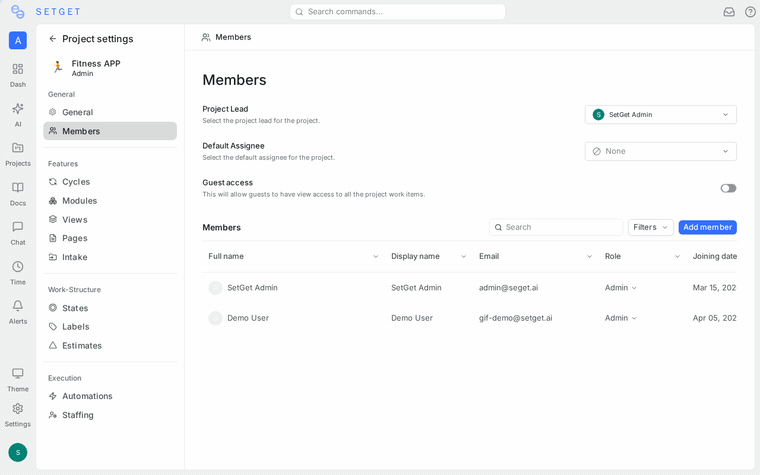
Task: Open the Time clock icon
Action: tap(18, 267)
